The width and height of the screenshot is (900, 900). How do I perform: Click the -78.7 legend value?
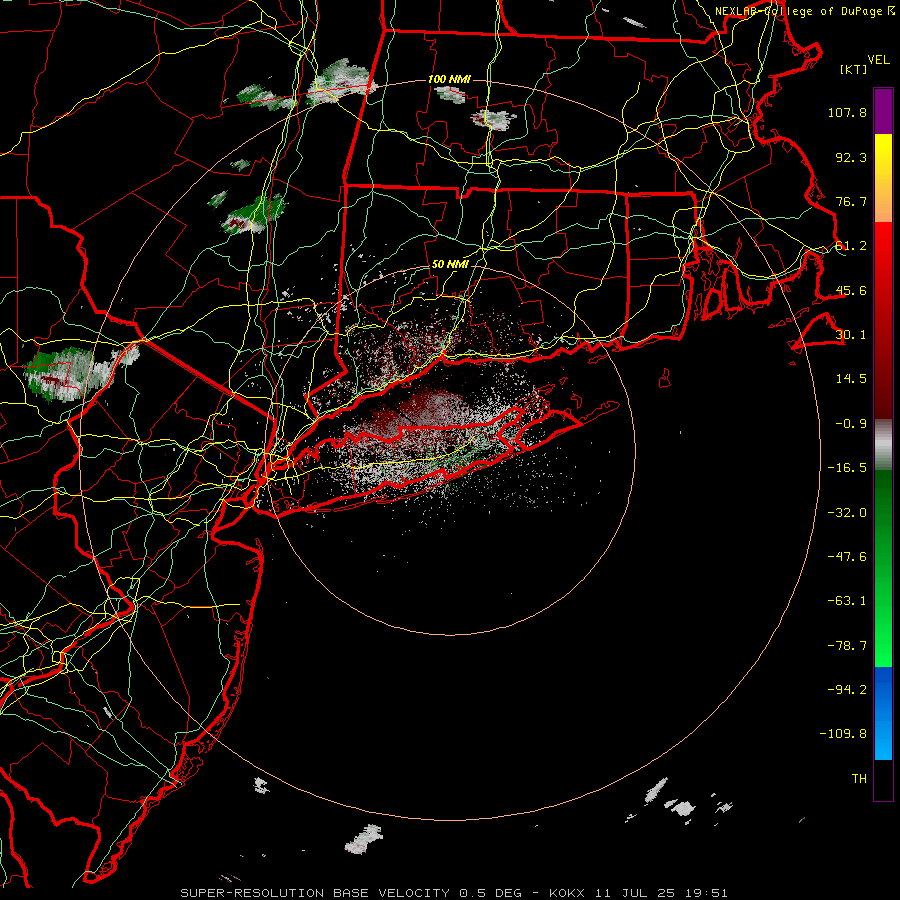(847, 646)
